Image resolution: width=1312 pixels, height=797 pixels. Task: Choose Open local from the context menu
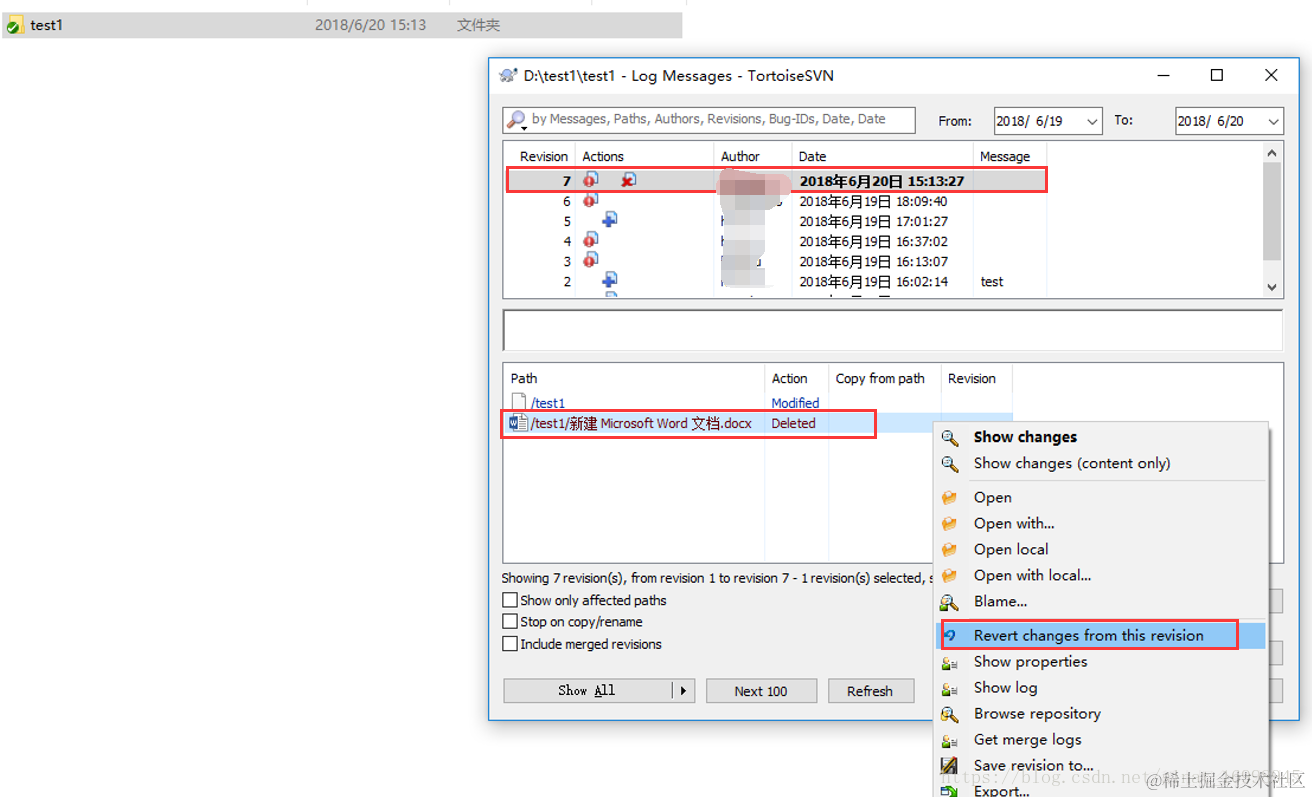pyautogui.click(x=1011, y=549)
